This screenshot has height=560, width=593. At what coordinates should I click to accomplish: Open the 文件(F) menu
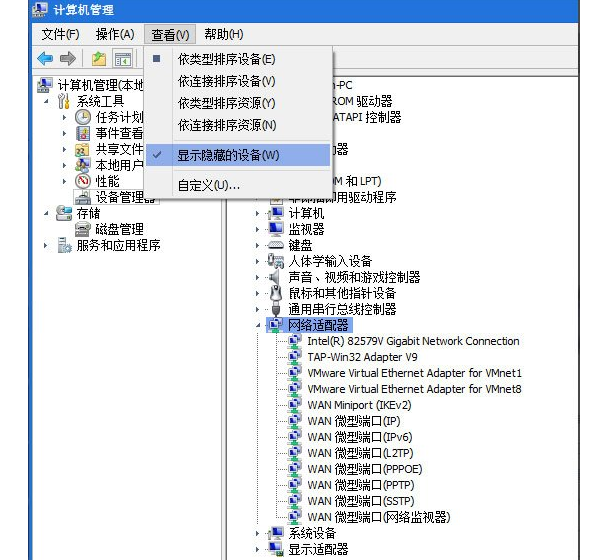click(61, 34)
